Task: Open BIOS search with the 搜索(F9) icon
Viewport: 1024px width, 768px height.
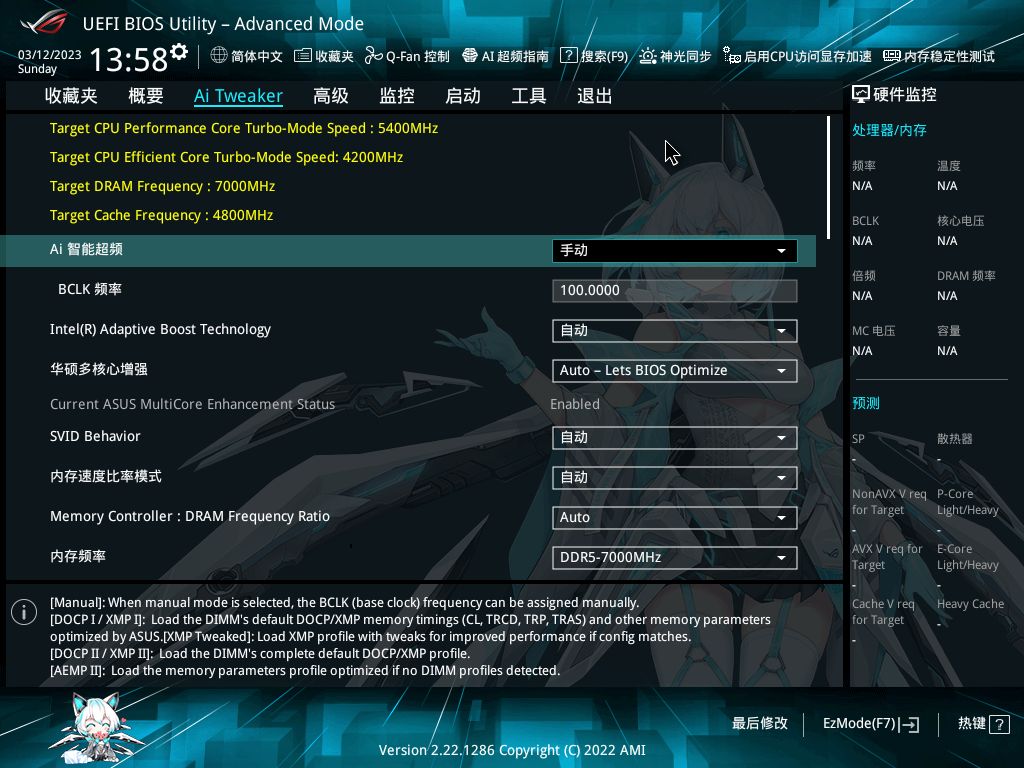Action: pyautogui.click(x=596, y=56)
